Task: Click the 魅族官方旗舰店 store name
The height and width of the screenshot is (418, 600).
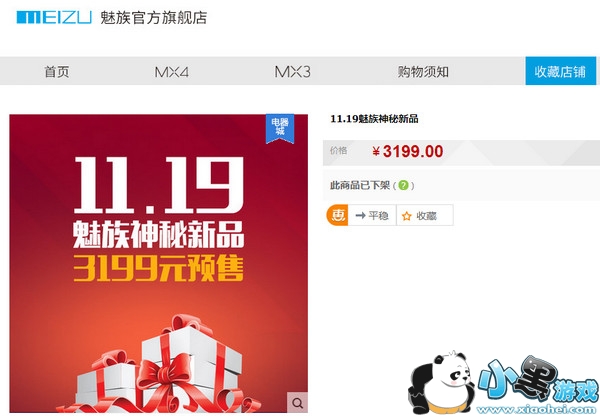Action: coord(153,18)
